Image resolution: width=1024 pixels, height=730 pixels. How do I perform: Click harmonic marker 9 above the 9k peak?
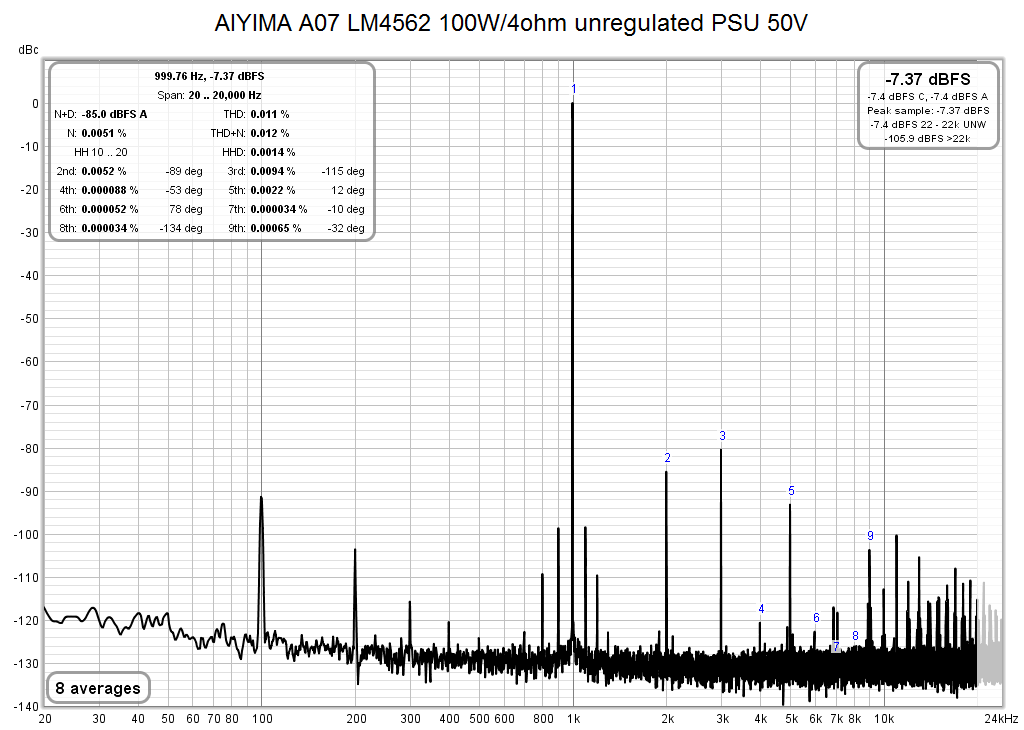[870, 535]
